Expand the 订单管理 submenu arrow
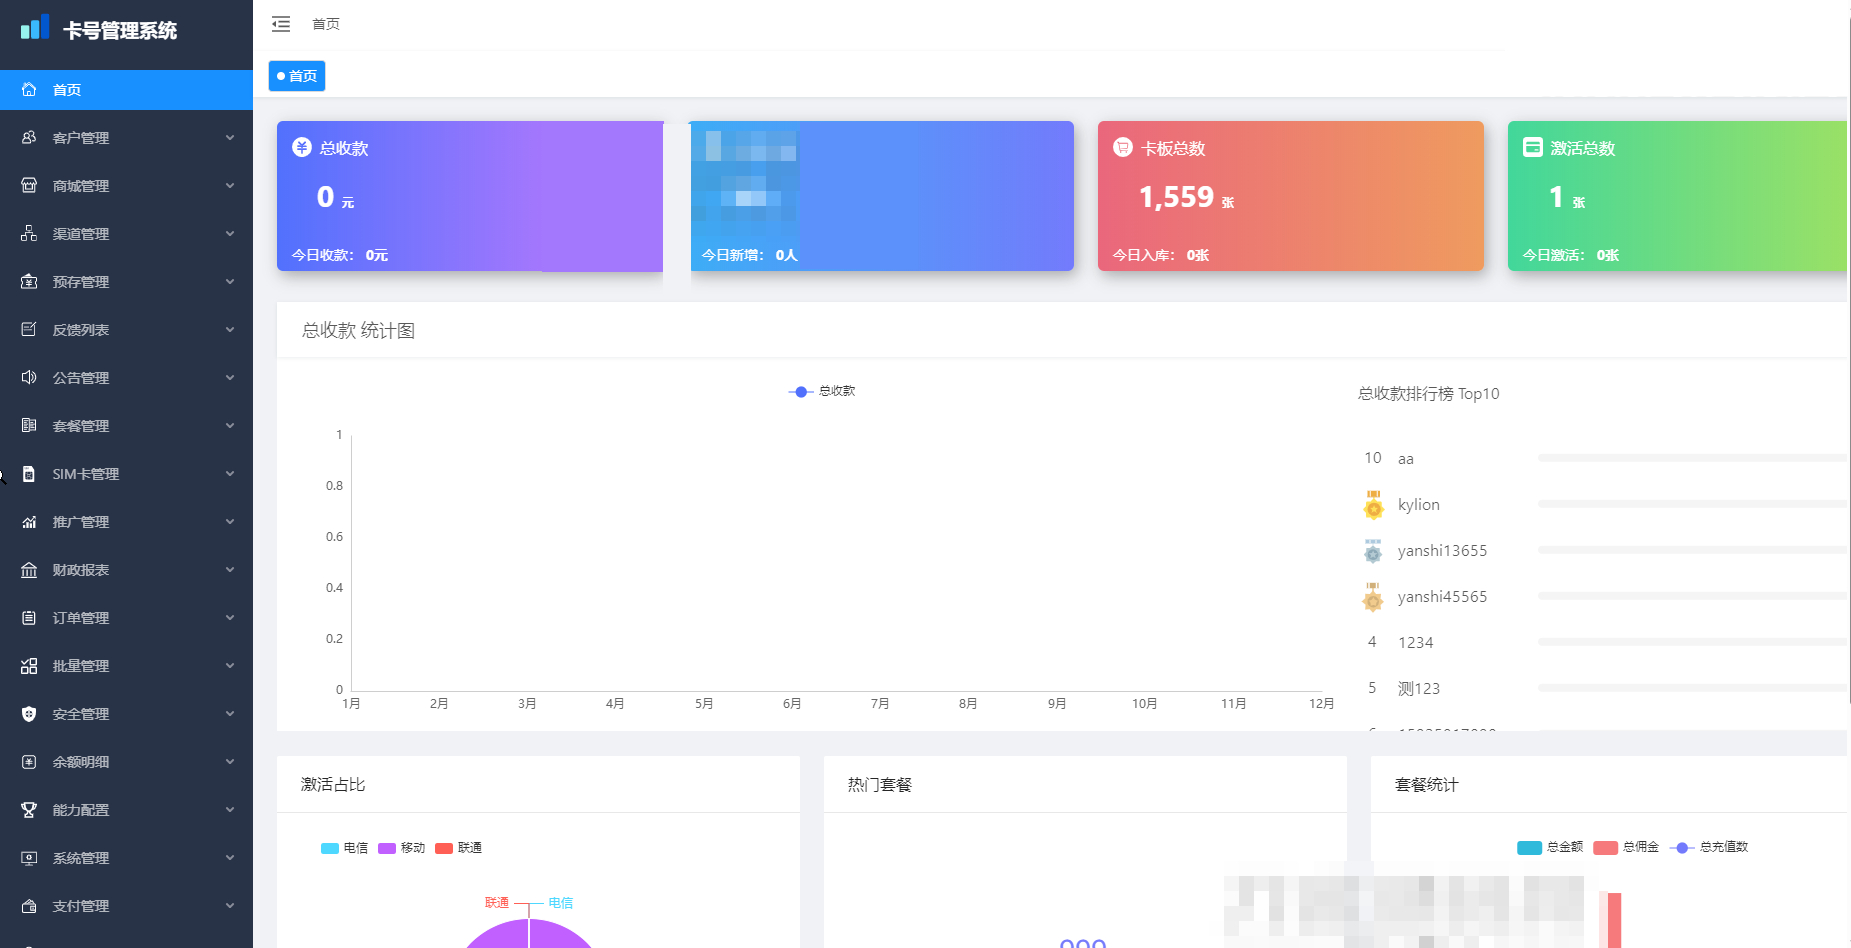Viewport: 1851px width, 948px height. (x=230, y=617)
